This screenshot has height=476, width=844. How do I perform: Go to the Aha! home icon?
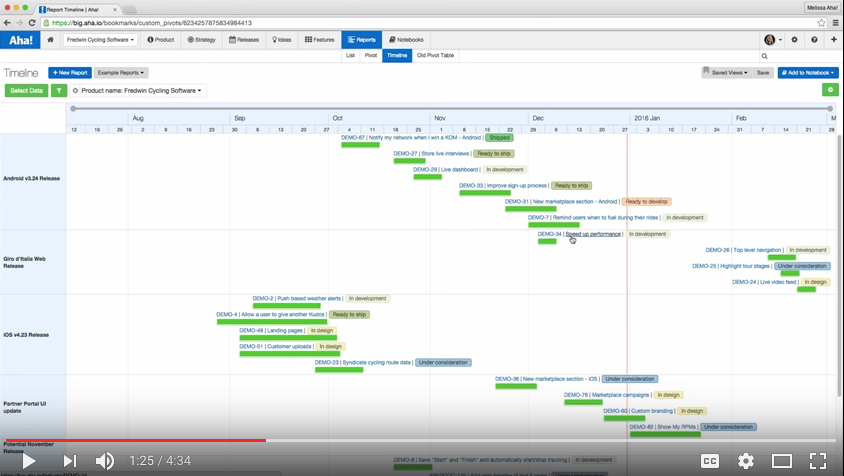click(51, 40)
